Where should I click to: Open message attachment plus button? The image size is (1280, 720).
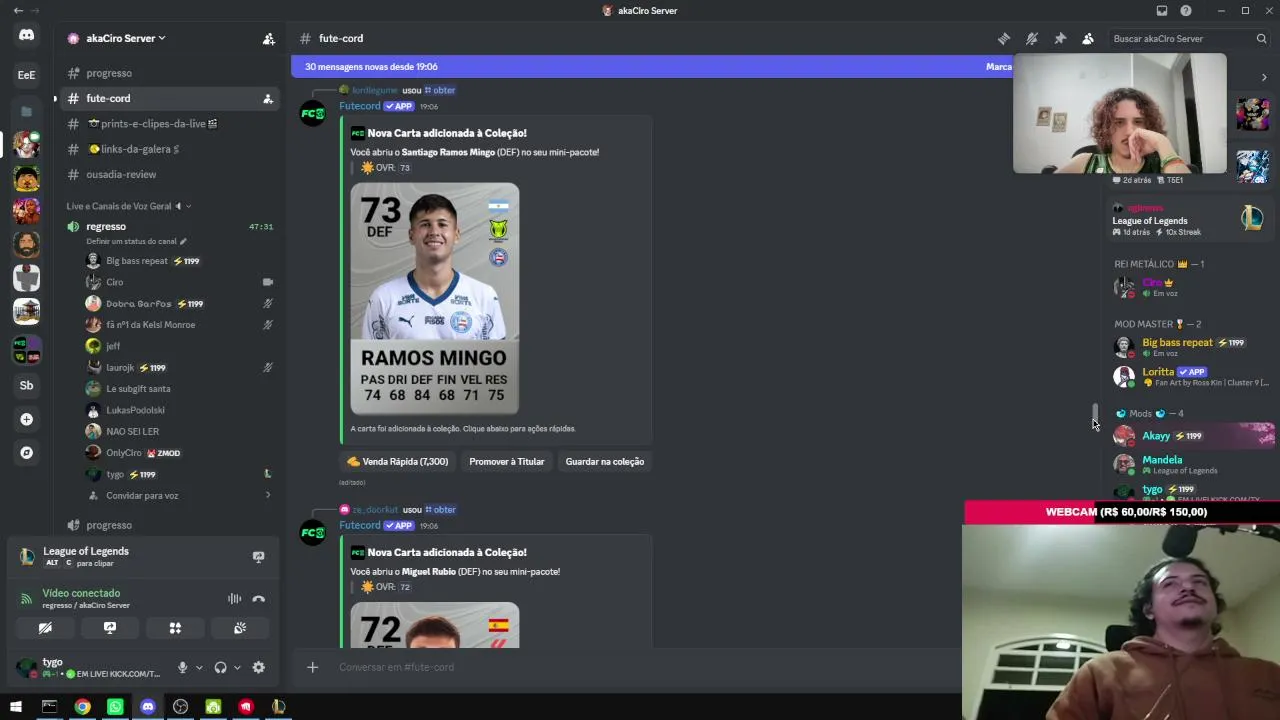(312, 667)
